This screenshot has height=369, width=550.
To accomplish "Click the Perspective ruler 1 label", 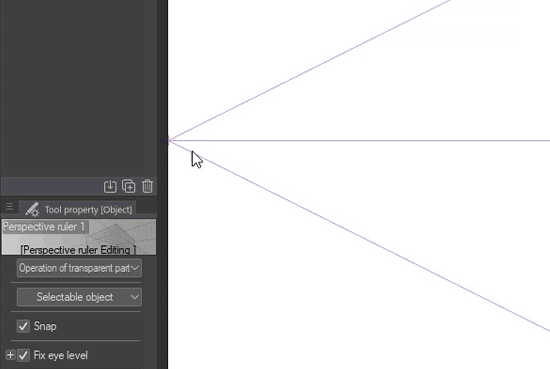I will 44,227.
